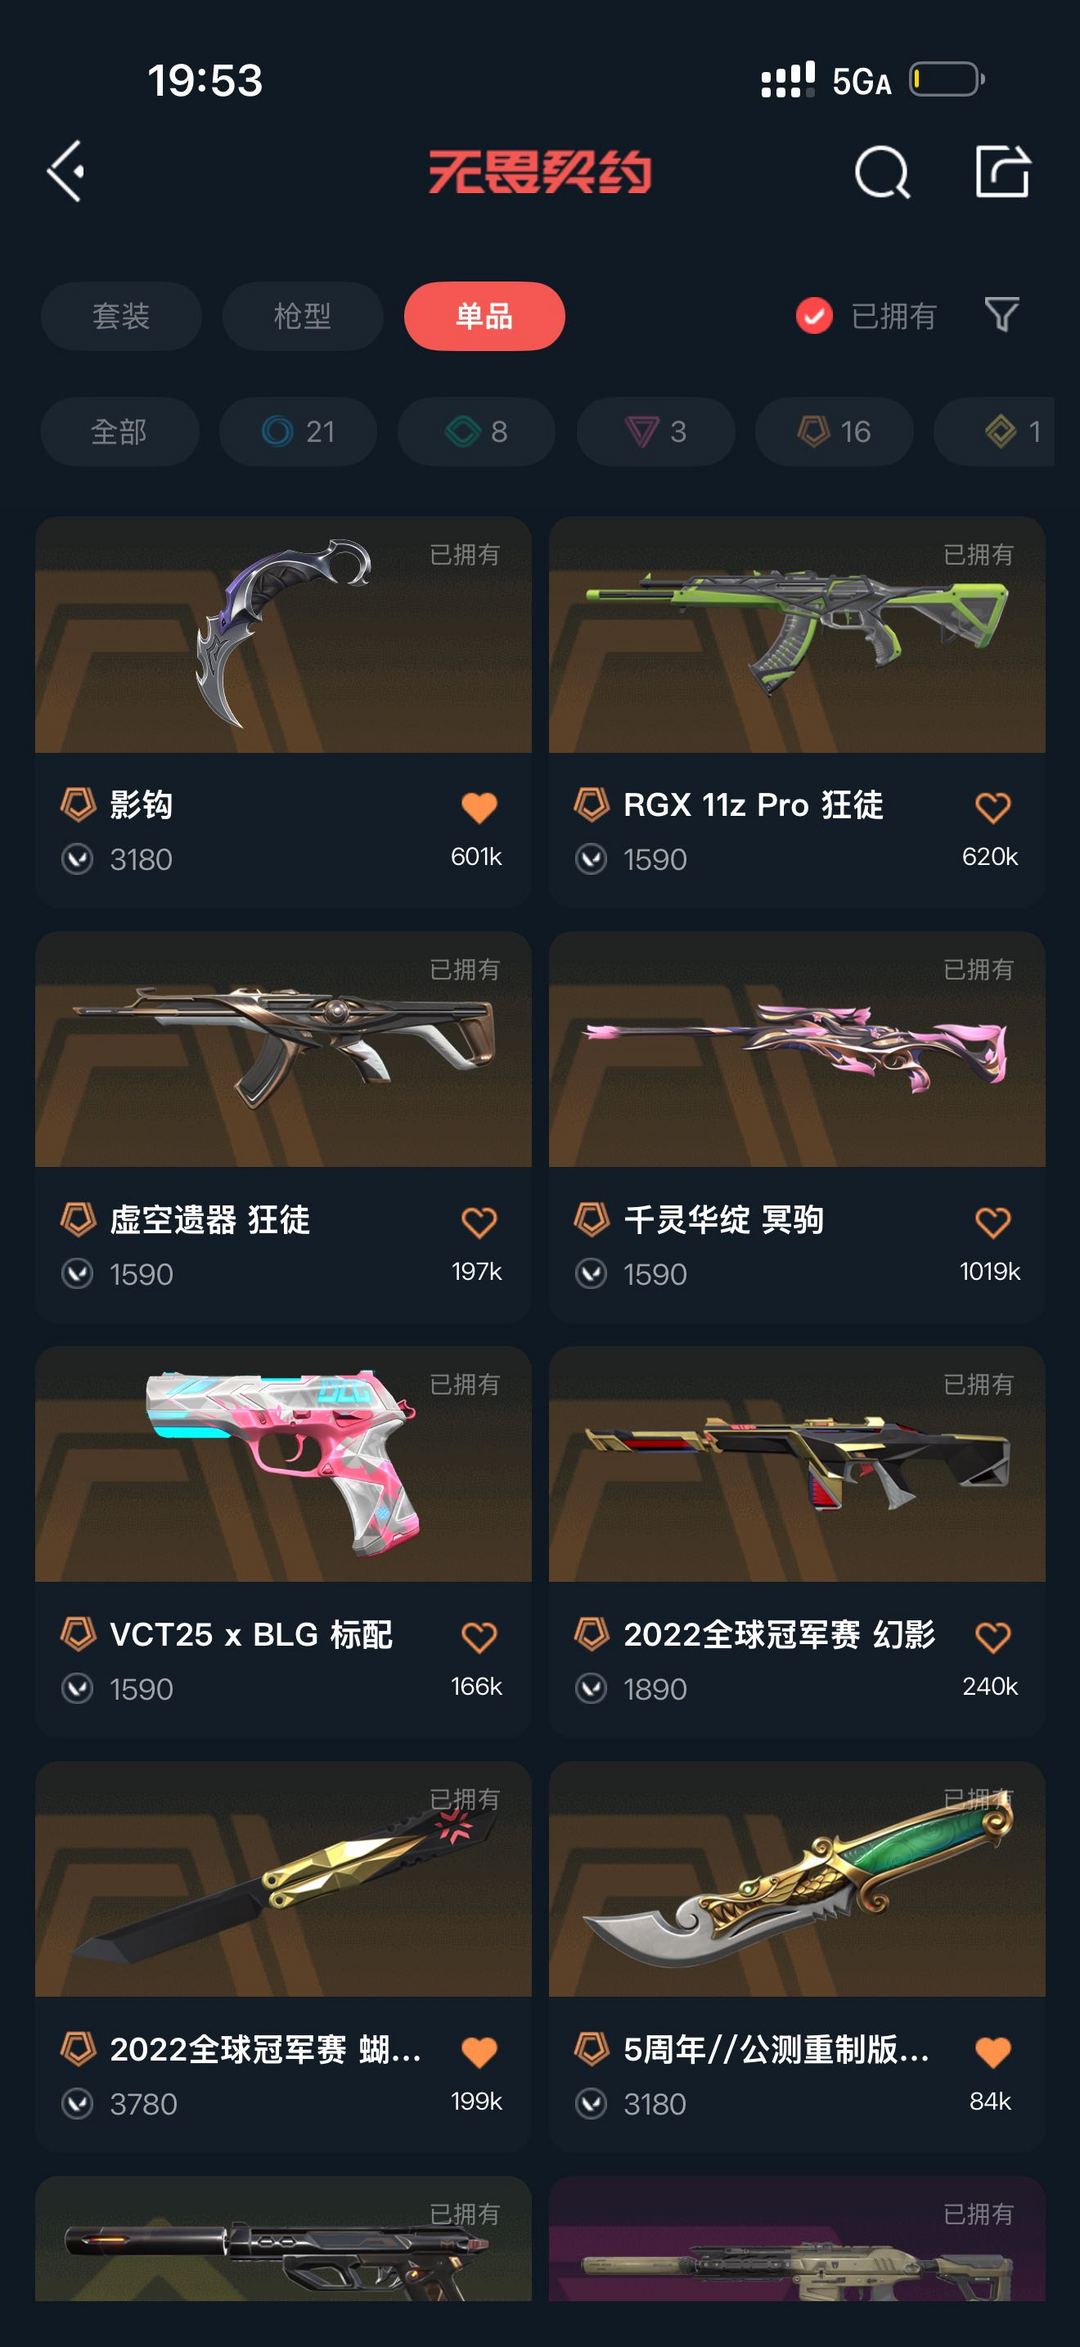1080x2347 pixels.
Task: Filter by yellow diamond tier 1
Action: (x=995, y=431)
